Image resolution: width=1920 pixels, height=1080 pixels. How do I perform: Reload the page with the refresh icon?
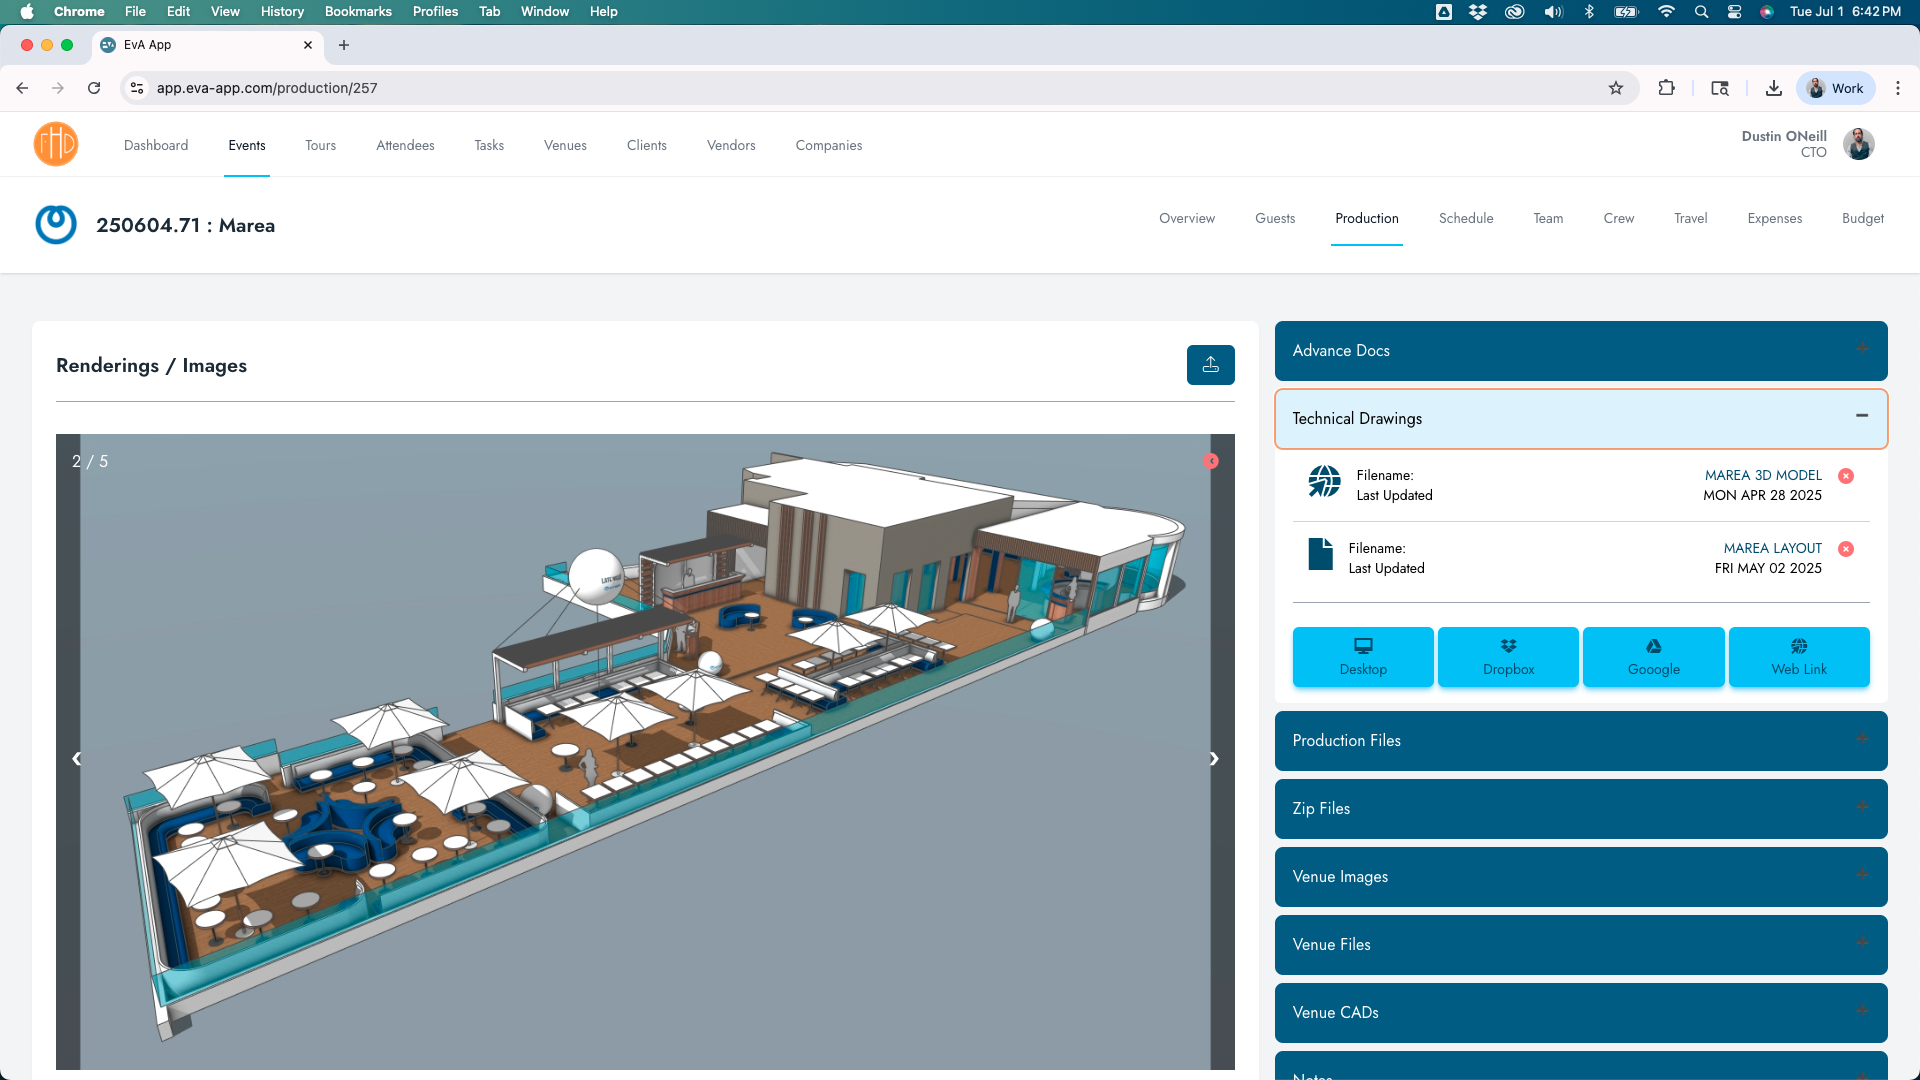(x=94, y=88)
